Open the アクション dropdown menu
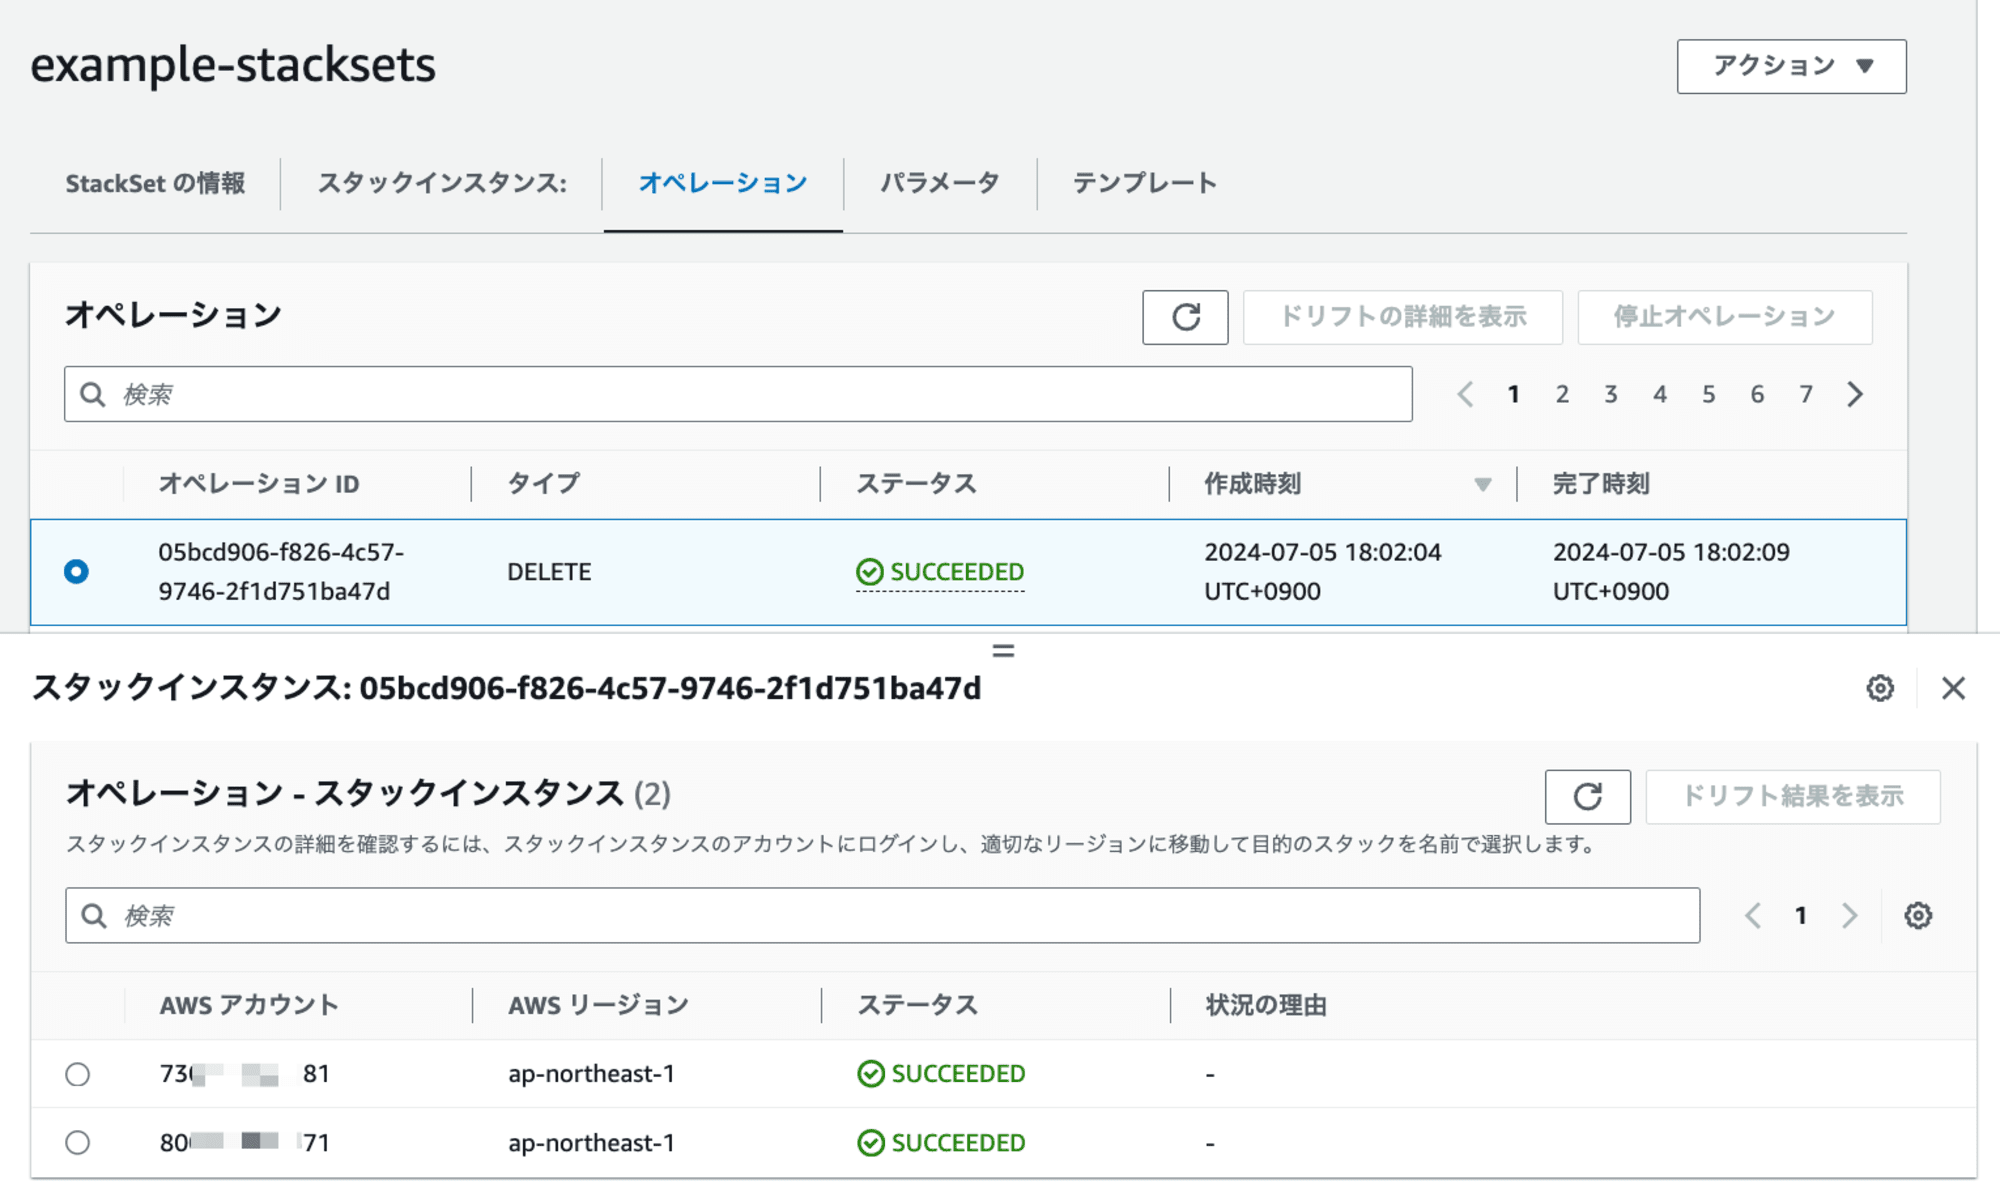This screenshot has height=1197, width=2000. pyautogui.click(x=1791, y=66)
